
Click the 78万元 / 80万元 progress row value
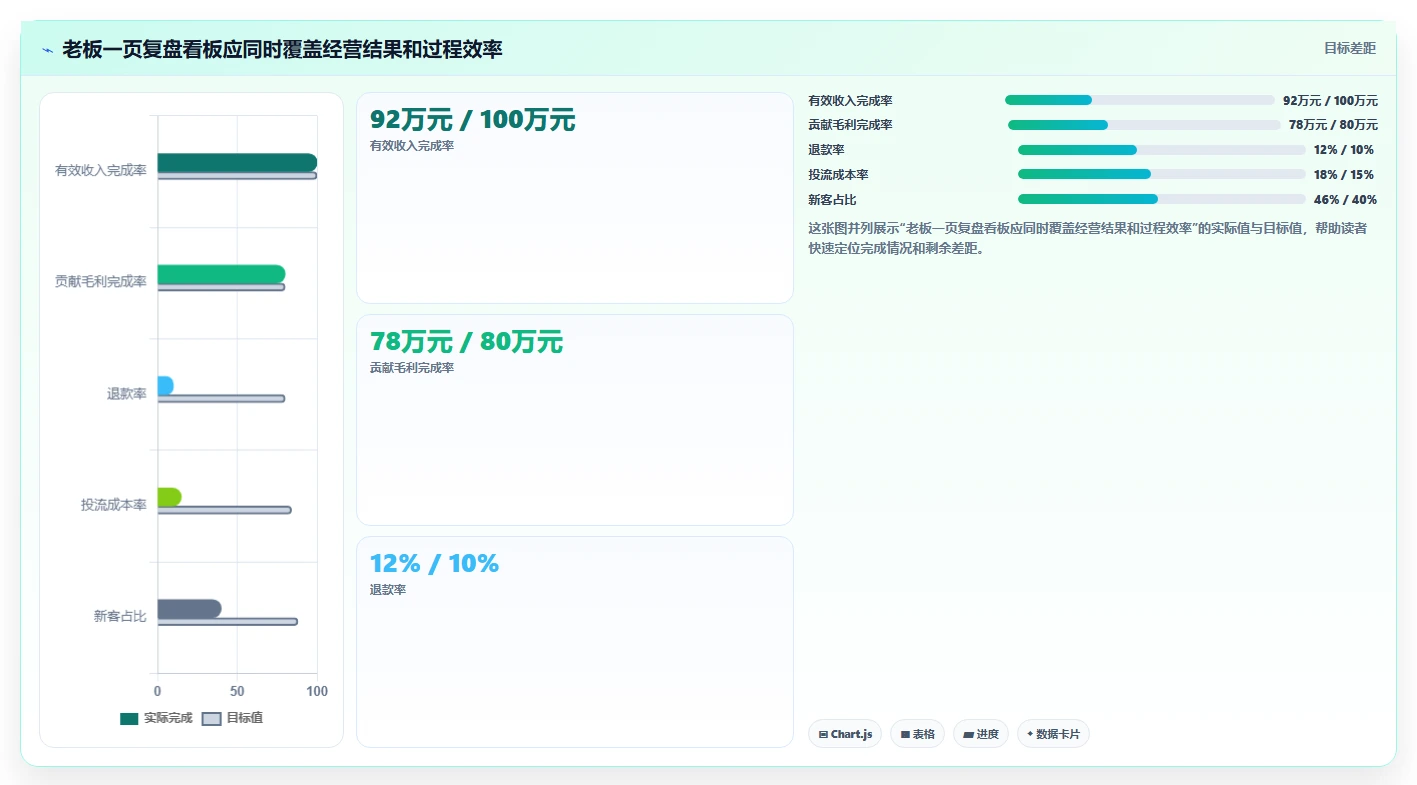point(1333,125)
